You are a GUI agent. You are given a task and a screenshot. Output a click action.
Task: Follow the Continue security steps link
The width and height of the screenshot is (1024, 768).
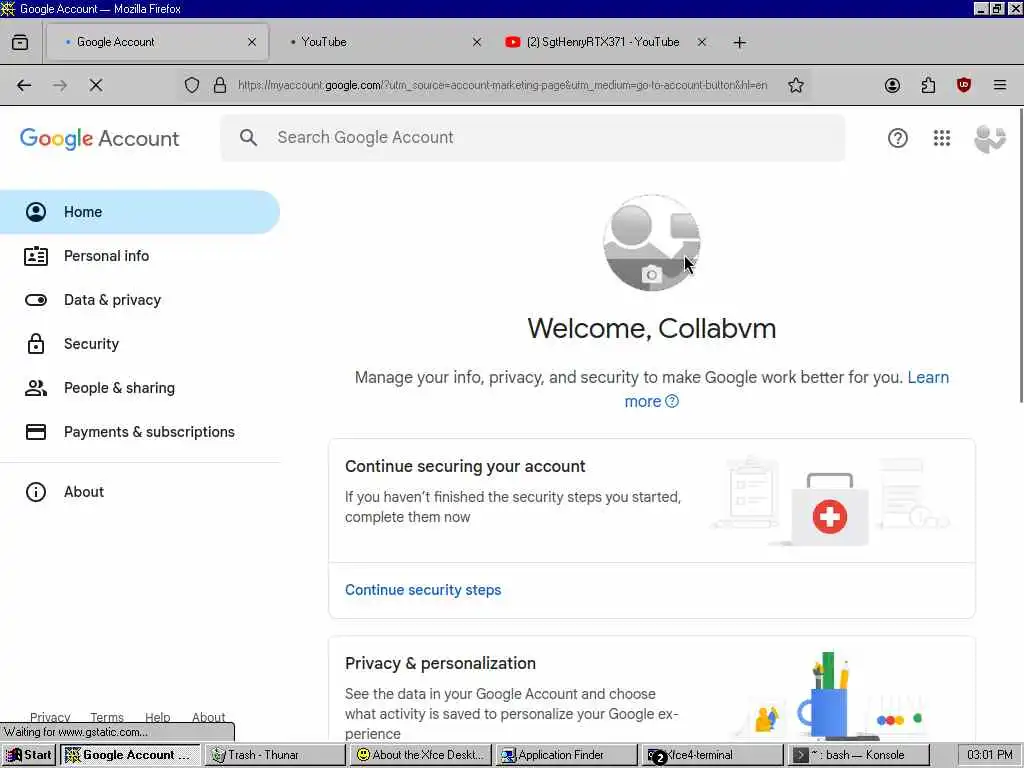[423, 590]
